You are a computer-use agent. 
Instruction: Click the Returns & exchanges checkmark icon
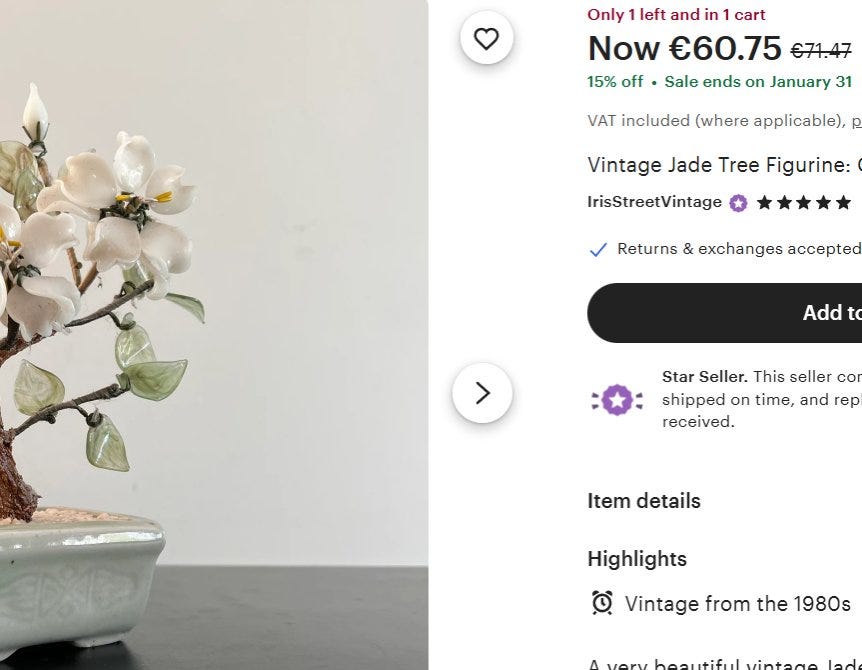pos(598,249)
